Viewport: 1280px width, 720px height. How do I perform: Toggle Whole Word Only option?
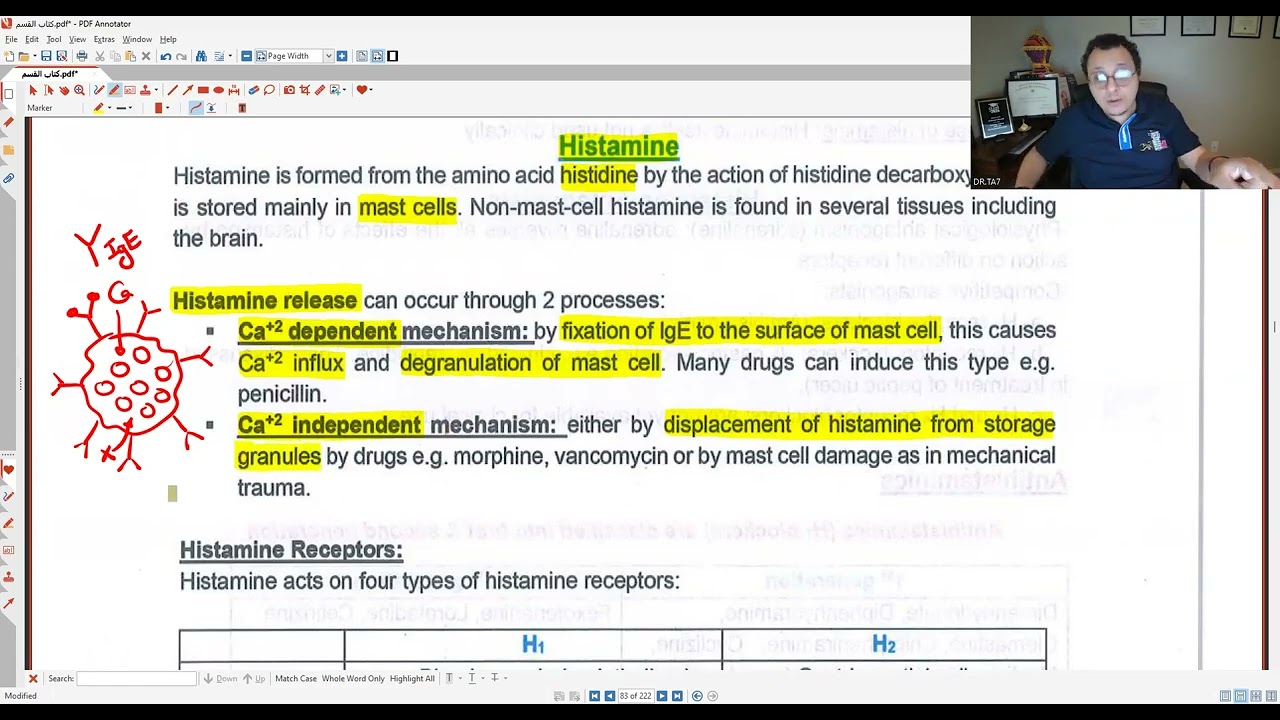pyautogui.click(x=353, y=678)
